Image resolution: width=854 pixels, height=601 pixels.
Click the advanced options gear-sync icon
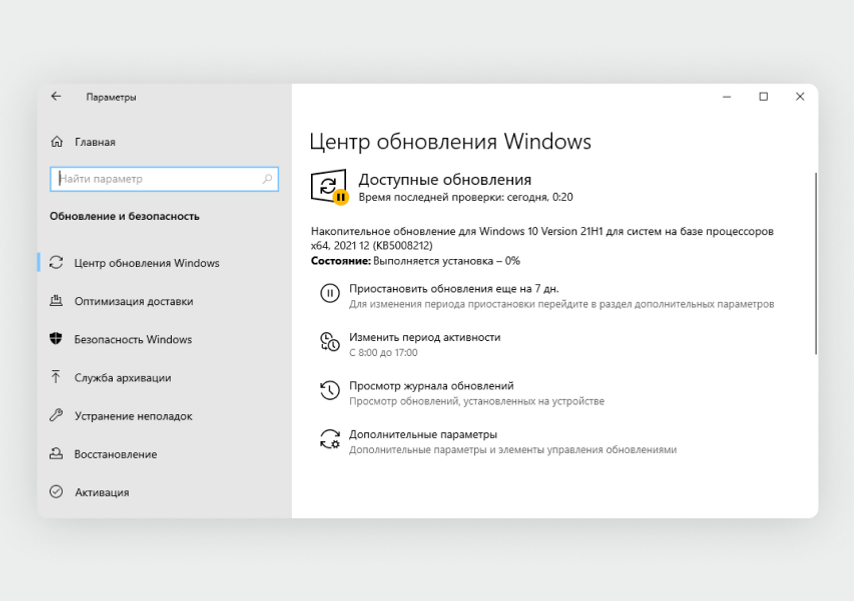(x=330, y=439)
